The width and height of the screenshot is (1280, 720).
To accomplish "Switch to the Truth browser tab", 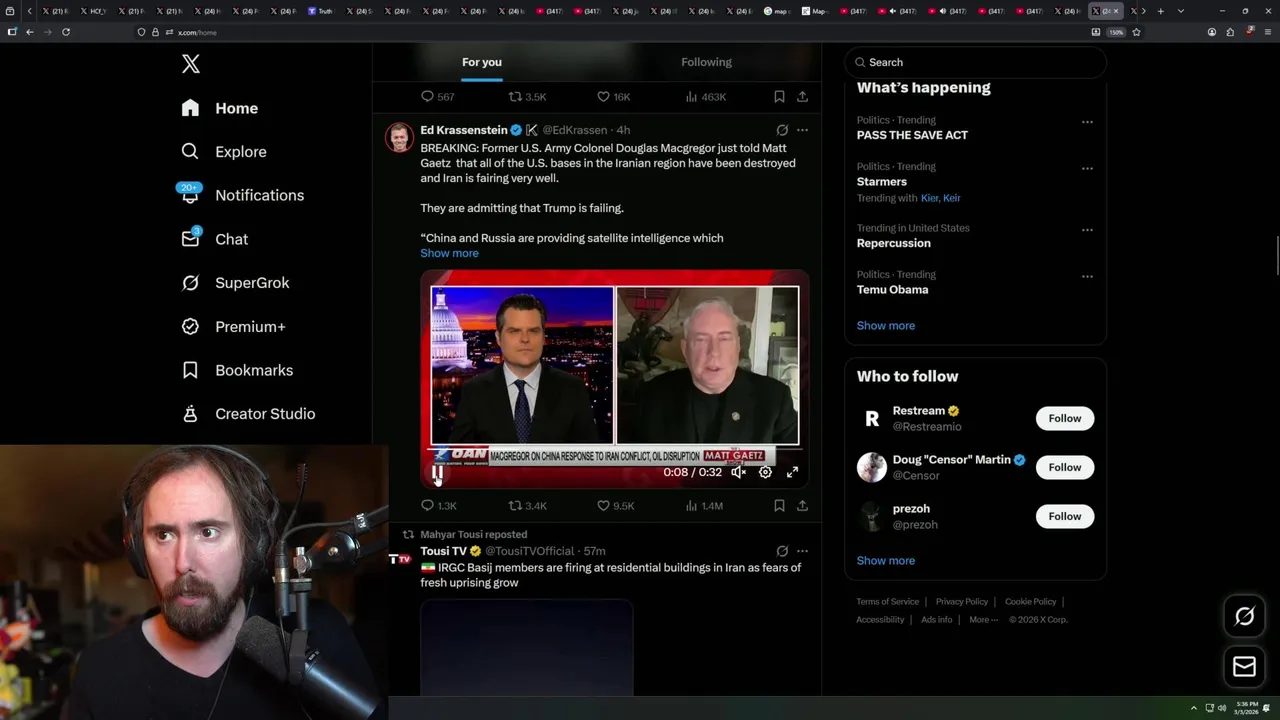I will click(321, 11).
